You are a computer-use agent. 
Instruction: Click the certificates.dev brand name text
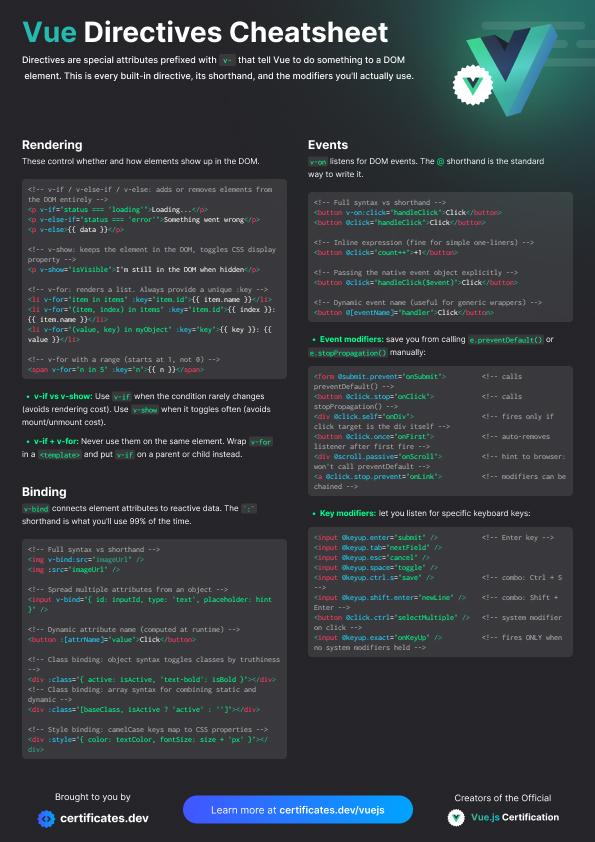click(104, 818)
